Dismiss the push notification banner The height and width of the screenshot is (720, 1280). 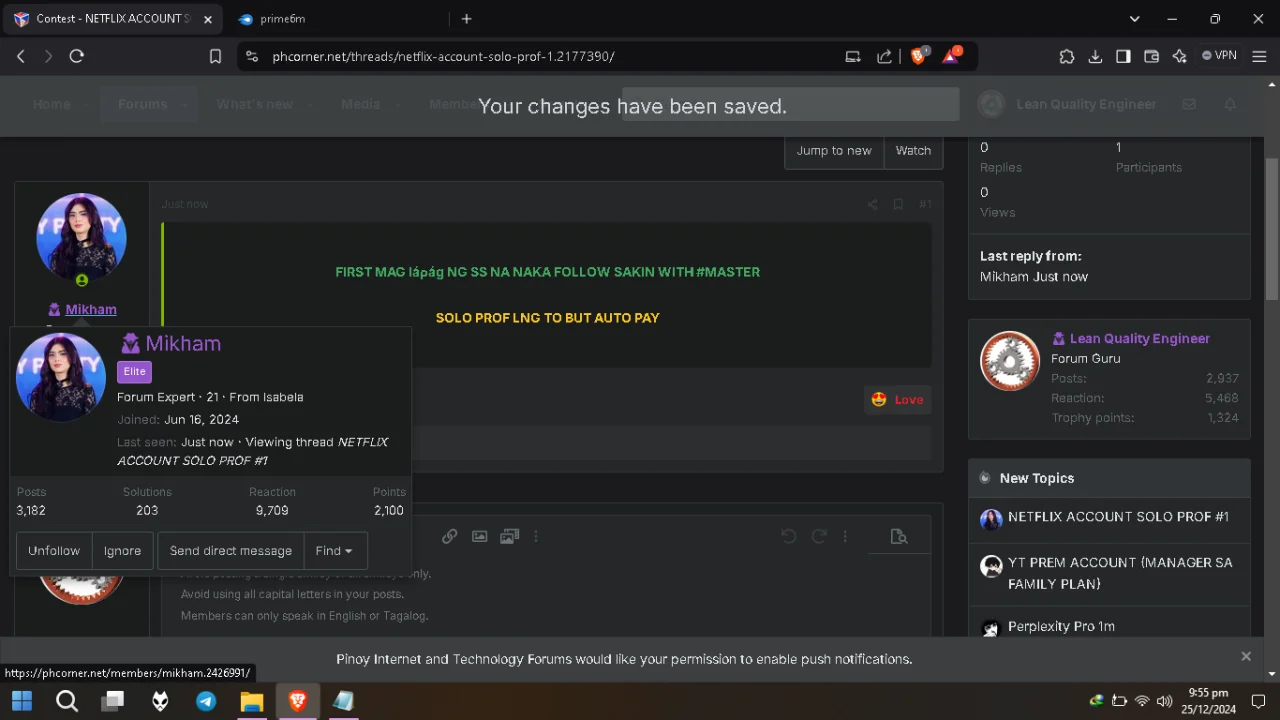1246,657
